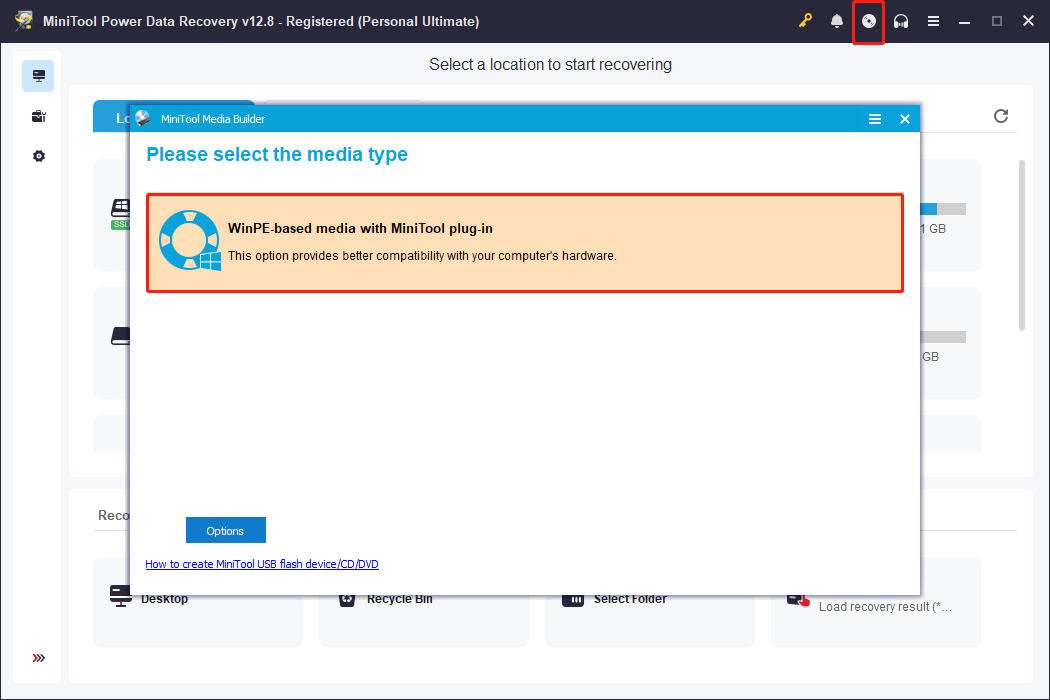Click the yellow key registration icon
The image size is (1050, 700).
coord(805,20)
